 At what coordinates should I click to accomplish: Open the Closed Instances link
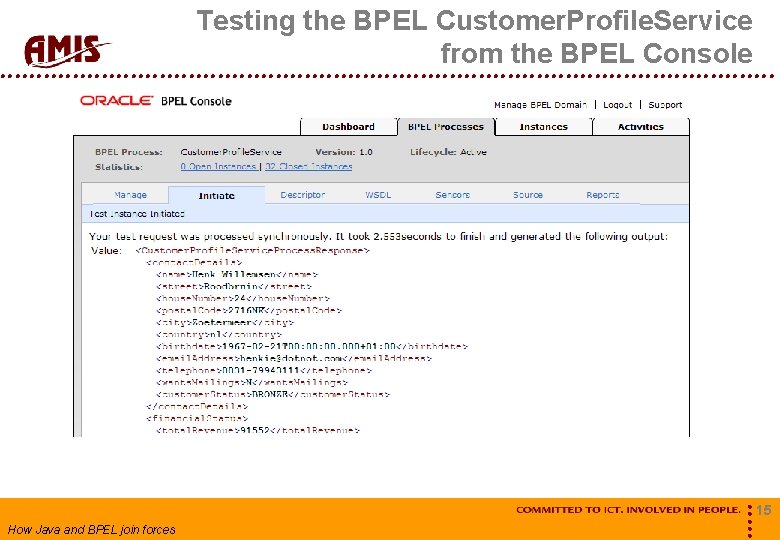[x=308, y=167]
